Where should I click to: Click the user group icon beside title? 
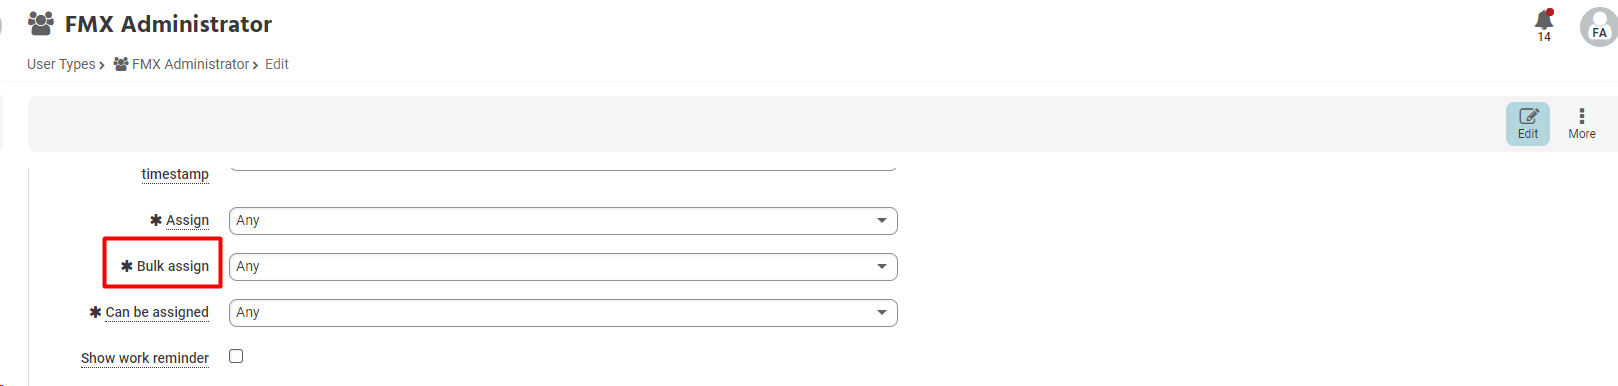click(41, 23)
